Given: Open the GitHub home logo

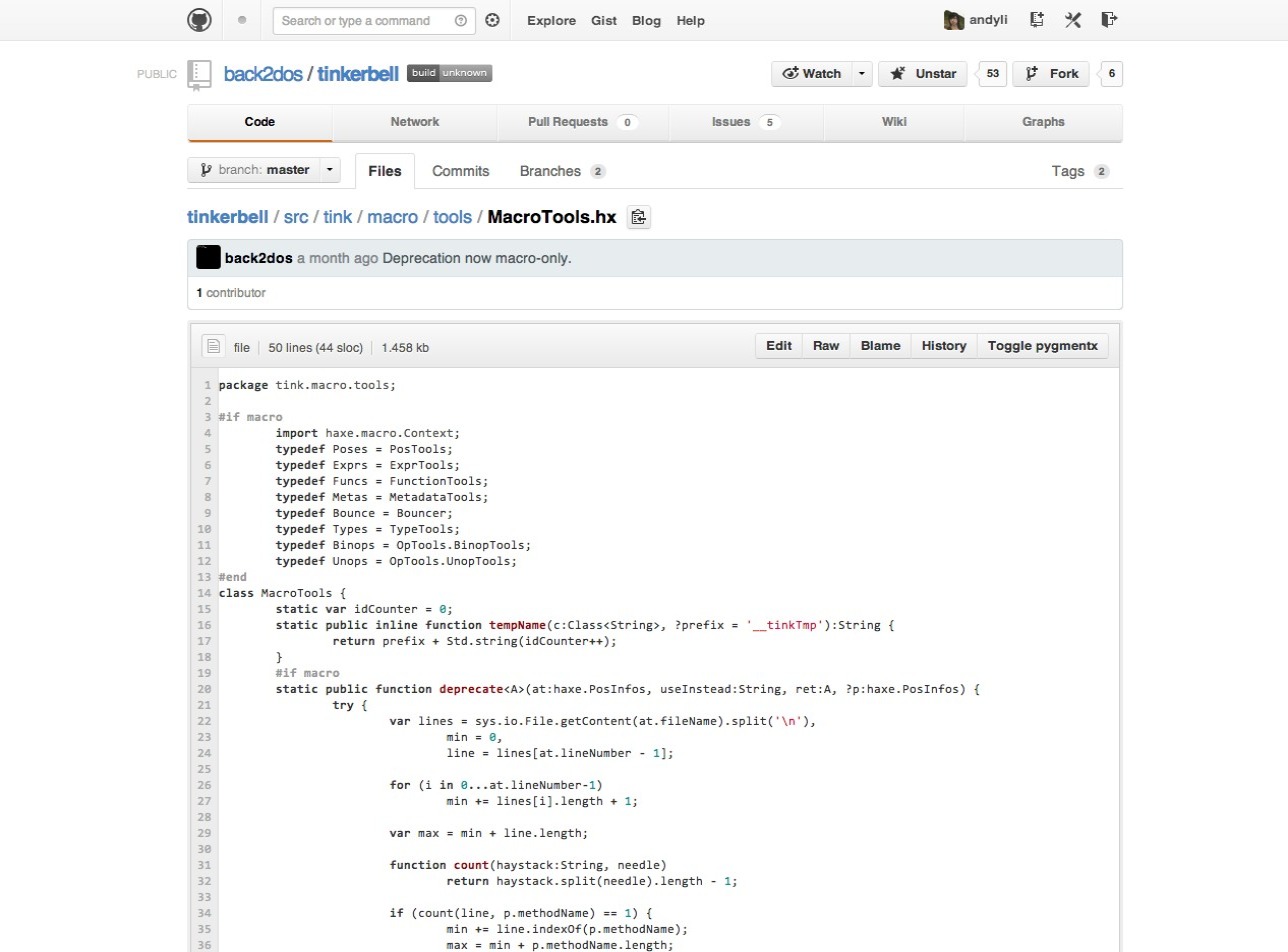Looking at the screenshot, I should point(200,20).
